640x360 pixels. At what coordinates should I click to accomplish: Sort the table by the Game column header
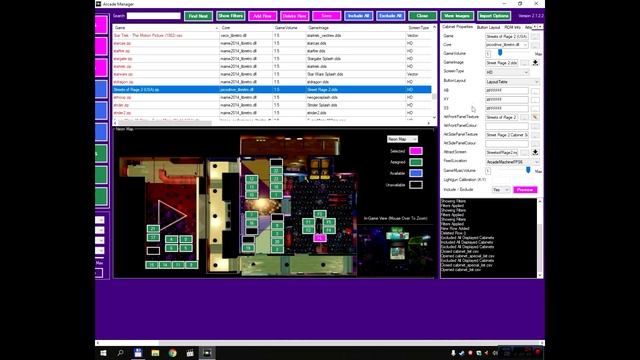[166, 28]
